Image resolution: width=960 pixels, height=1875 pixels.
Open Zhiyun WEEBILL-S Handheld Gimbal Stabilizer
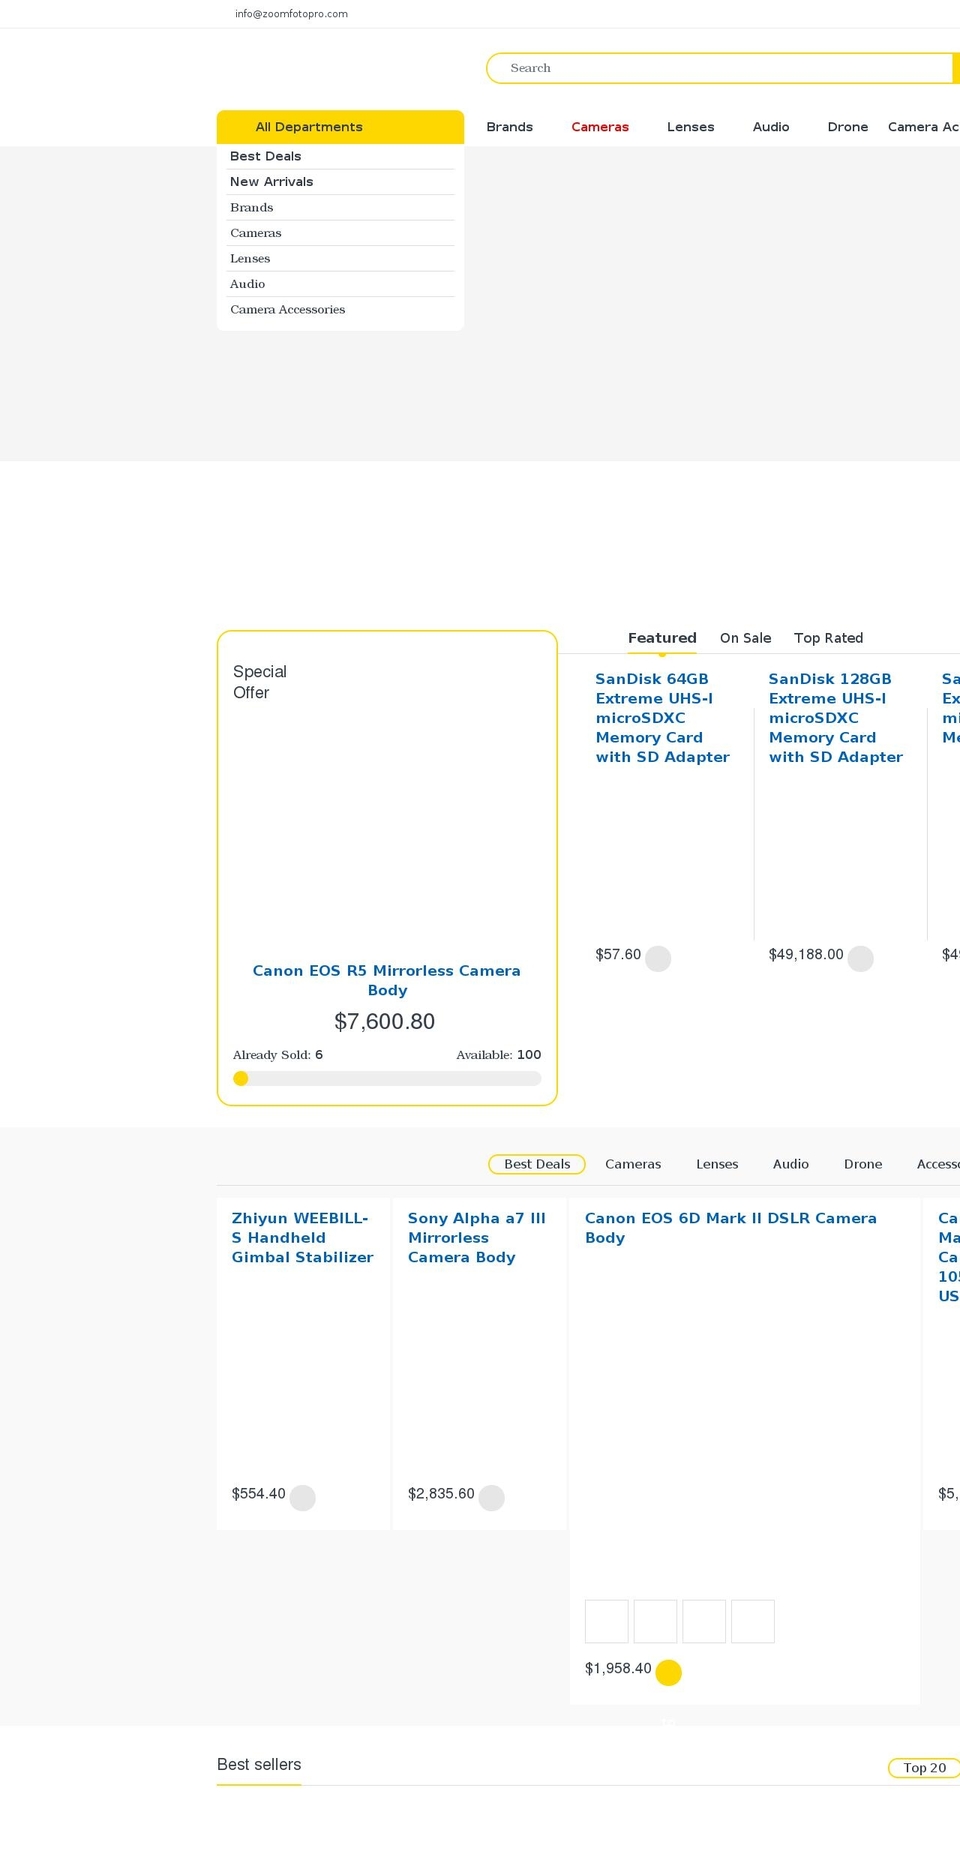pos(302,1238)
